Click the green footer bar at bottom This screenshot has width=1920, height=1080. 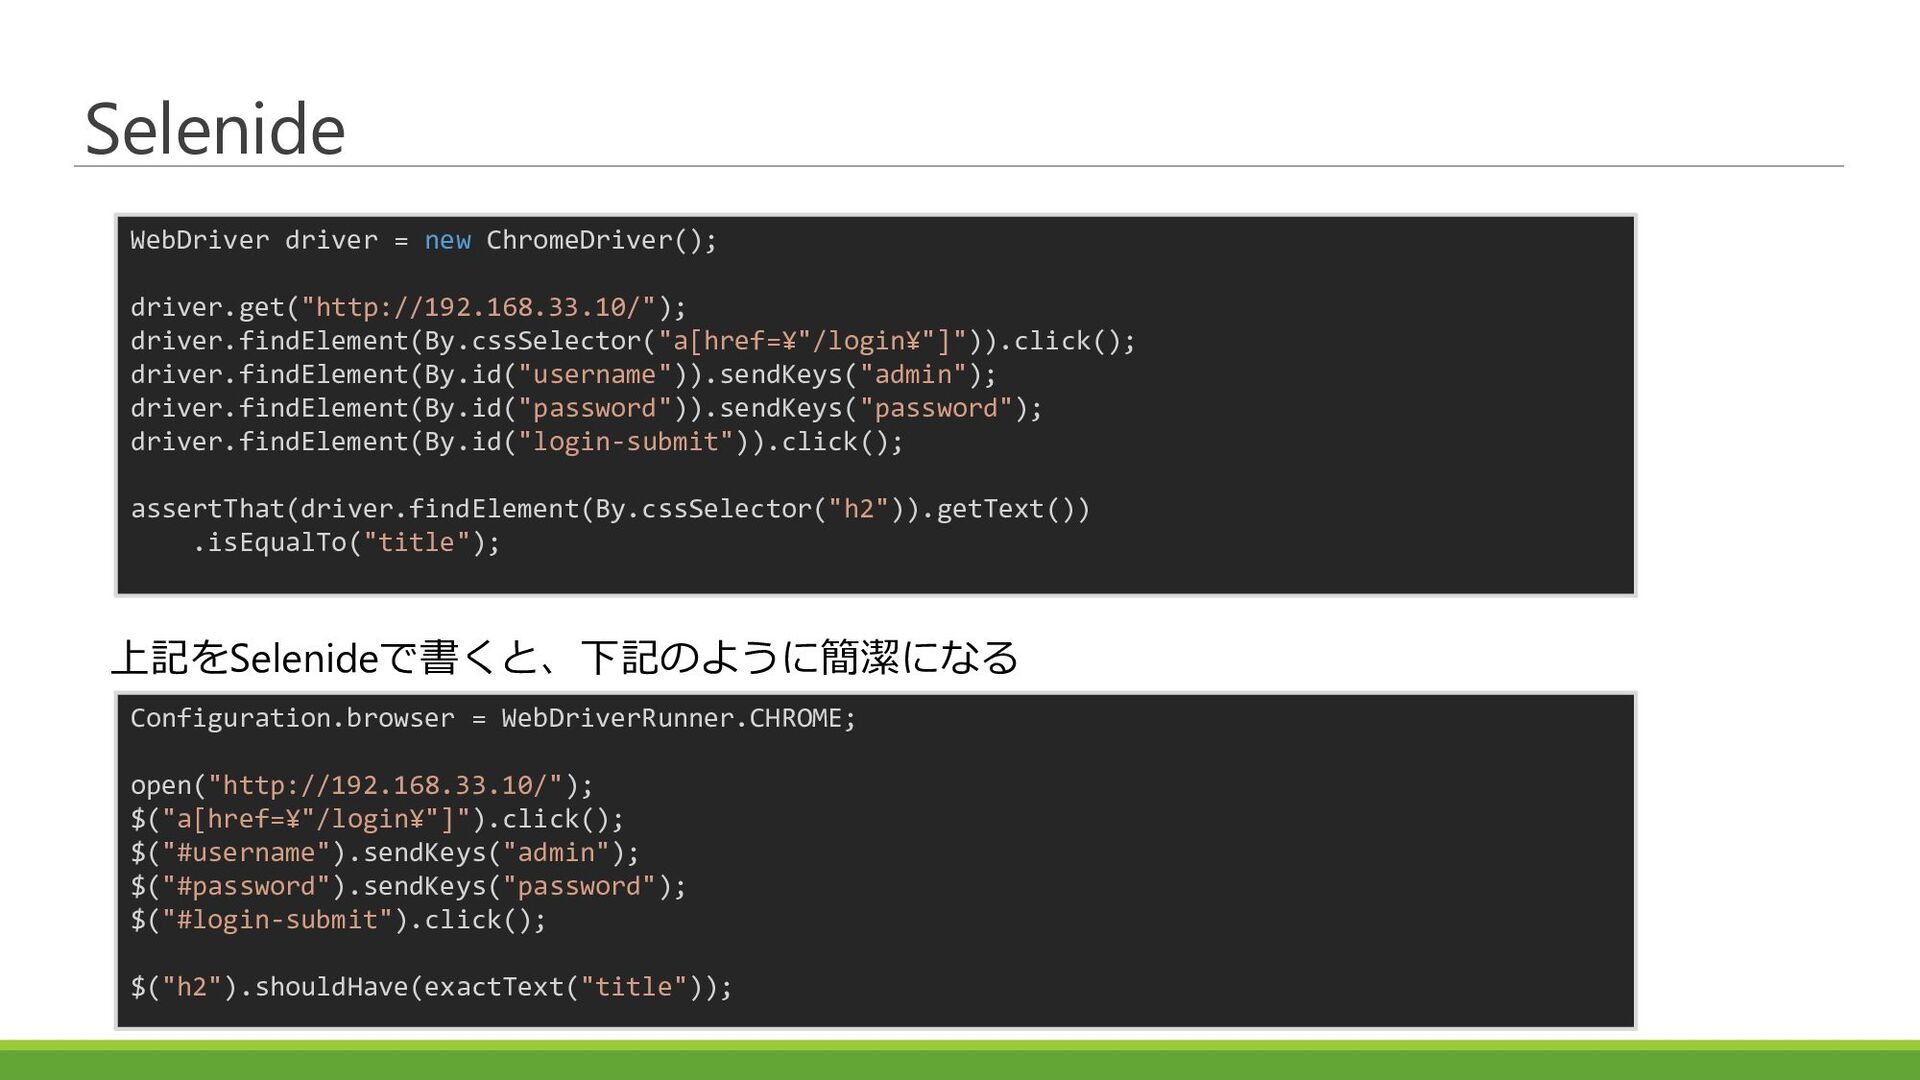[960, 1061]
